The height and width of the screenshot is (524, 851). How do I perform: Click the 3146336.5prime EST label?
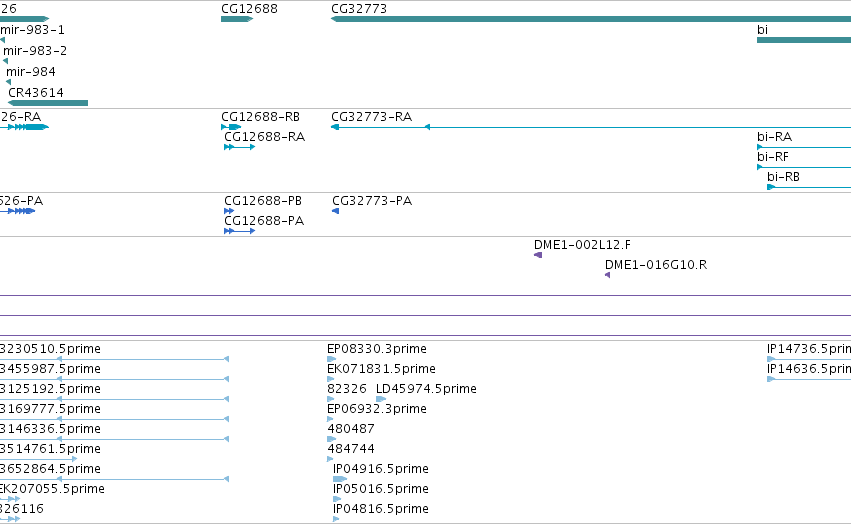point(50,429)
